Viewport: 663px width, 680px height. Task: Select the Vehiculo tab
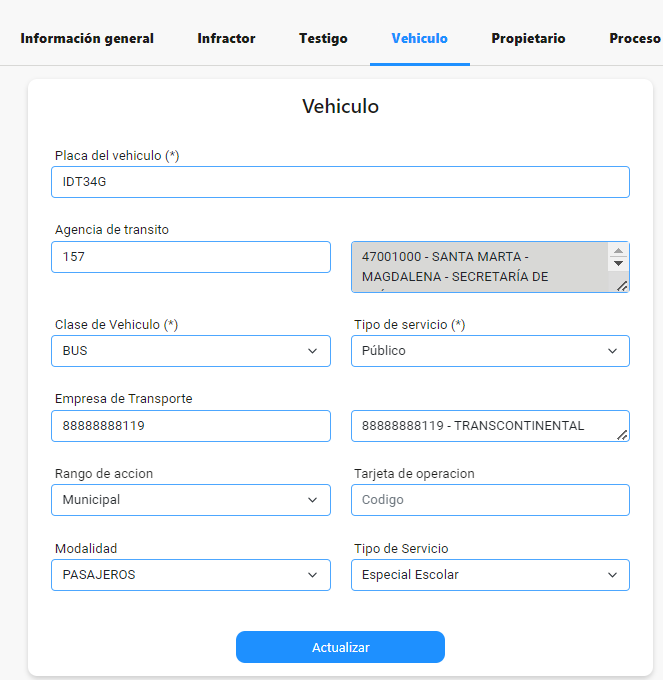[419, 39]
